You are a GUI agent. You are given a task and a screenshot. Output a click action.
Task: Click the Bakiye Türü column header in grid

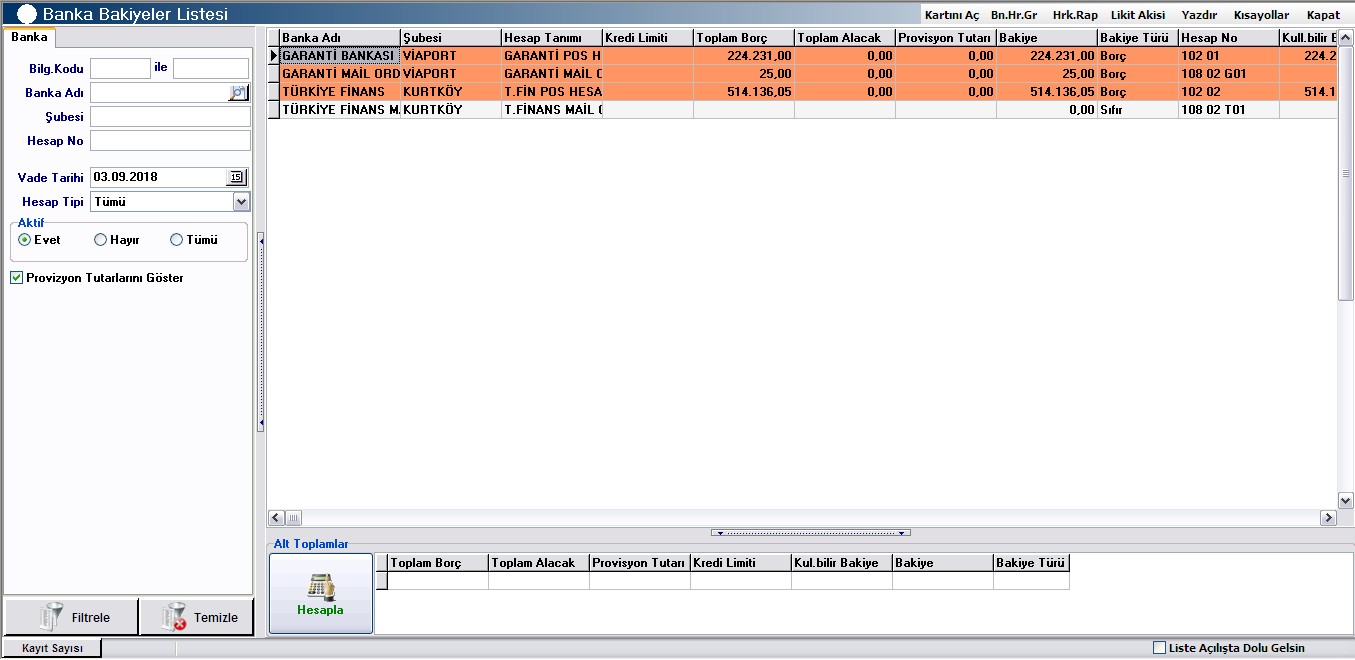point(1138,38)
